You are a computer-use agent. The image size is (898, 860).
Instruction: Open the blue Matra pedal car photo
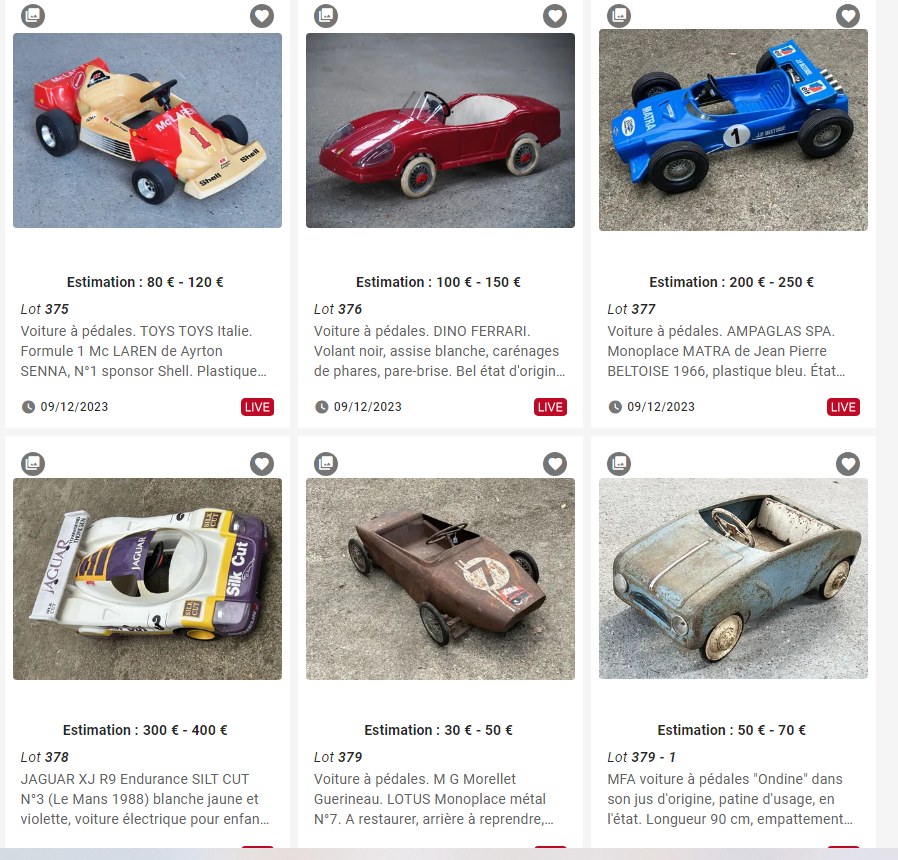734,131
